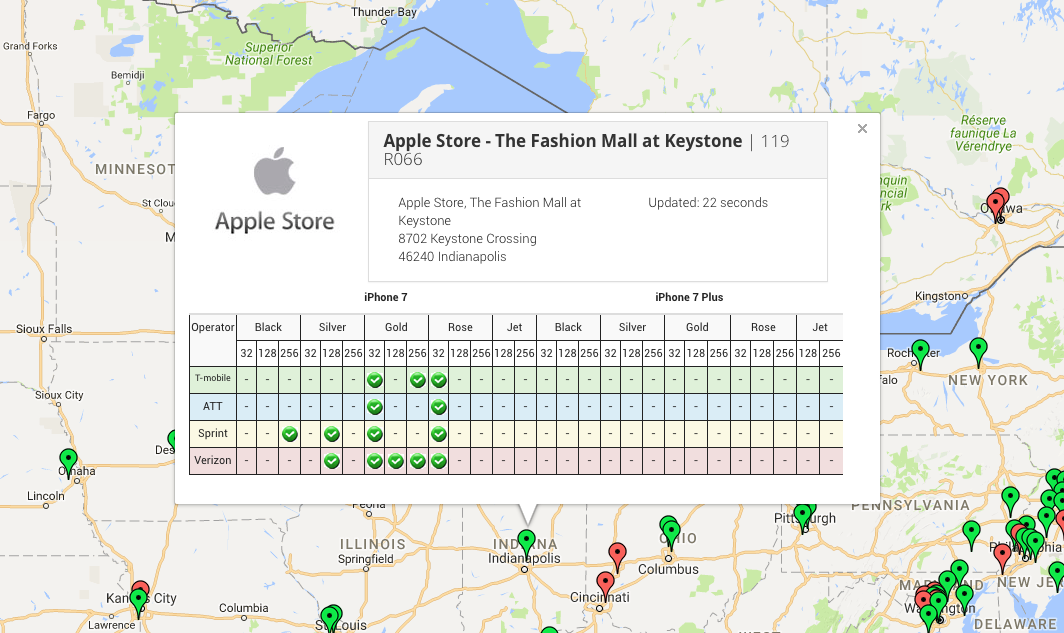Click the 'Superior National Forest' map label
The height and width of the screenshot is (633, 1064).
269,54
